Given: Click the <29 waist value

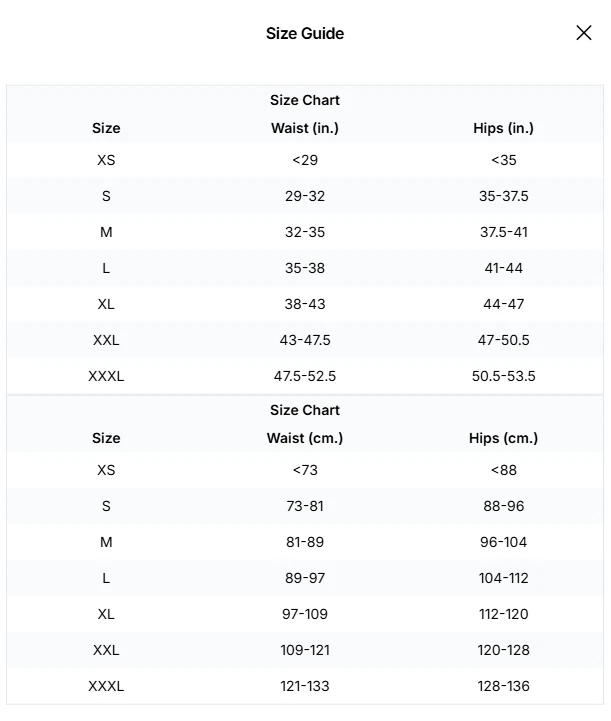Looking at the screenshot, I should (305, 160).
